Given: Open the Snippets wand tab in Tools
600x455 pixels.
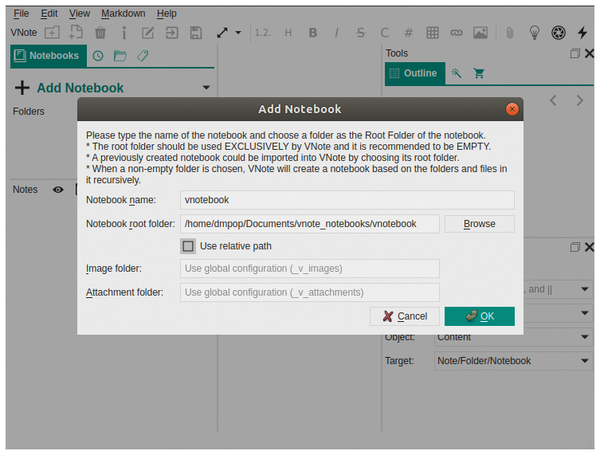Looking at the screenshot, I should [x=456, y=73].
